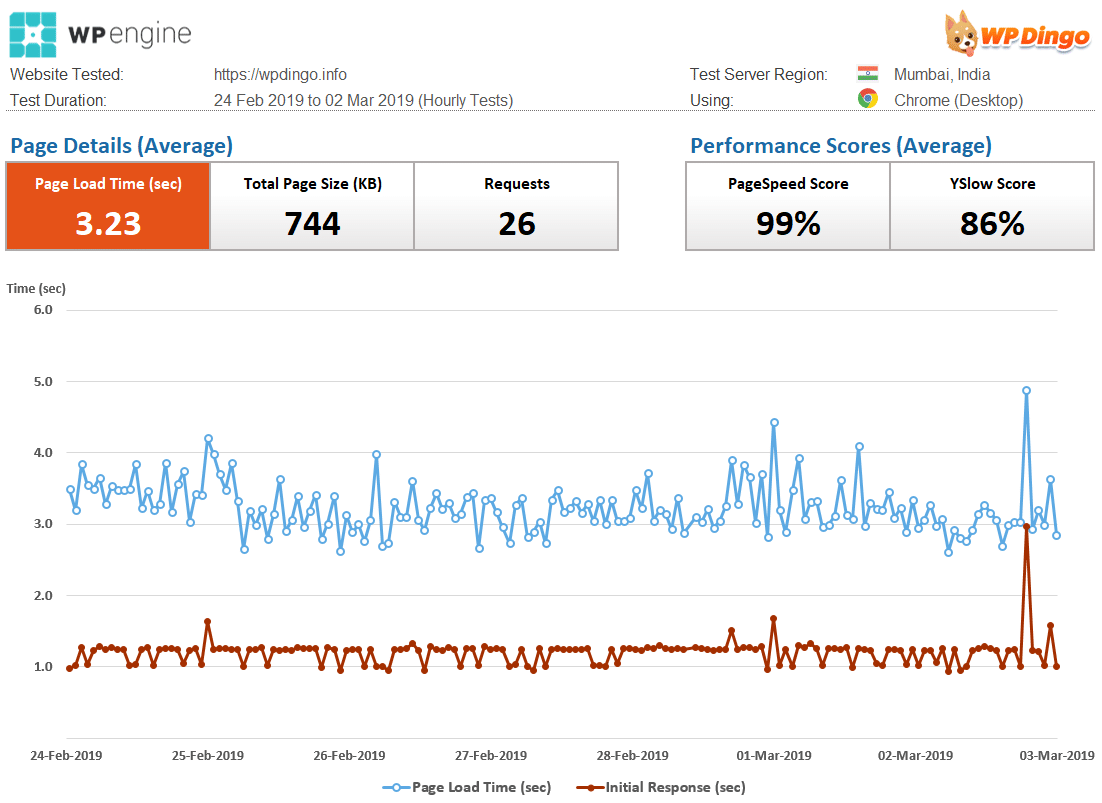1102x803 pixels.
Task: Click the tallest red Initial Response spike
Action: point(1026,526)
